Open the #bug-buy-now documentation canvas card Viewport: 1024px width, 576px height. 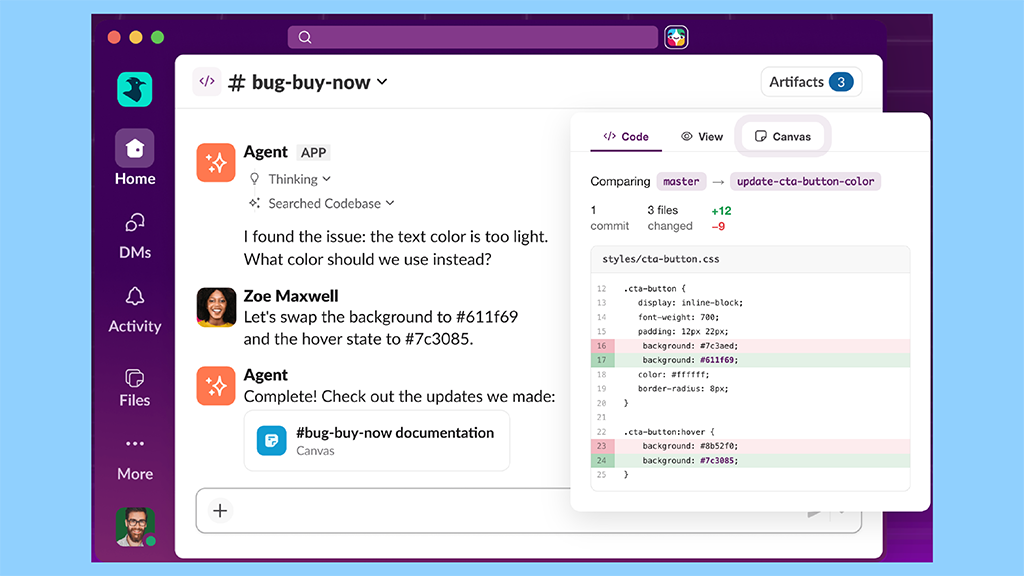click(x=377, y=440)
